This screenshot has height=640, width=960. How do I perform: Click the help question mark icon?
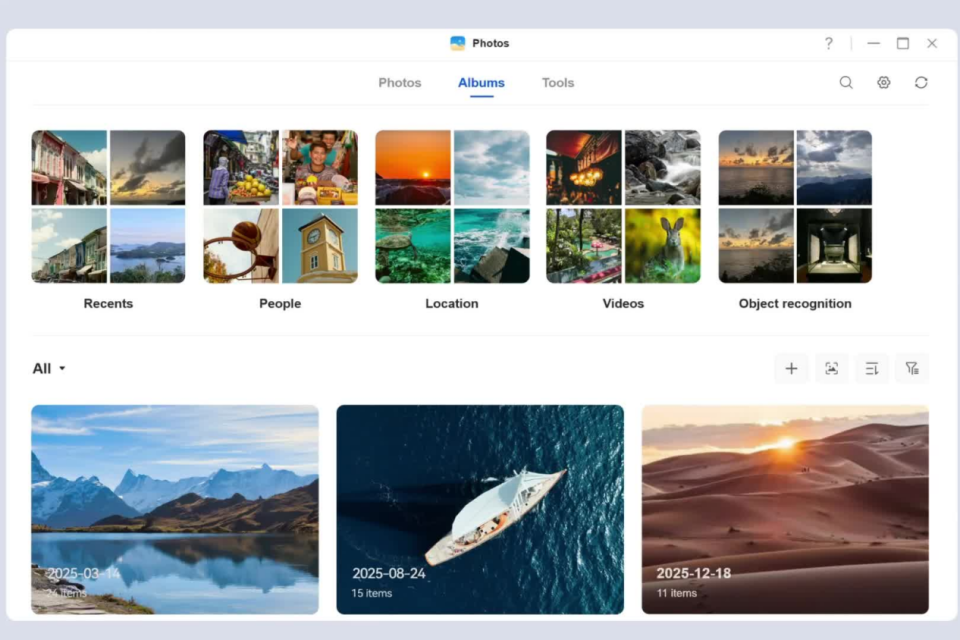click(x=828, y=43)
